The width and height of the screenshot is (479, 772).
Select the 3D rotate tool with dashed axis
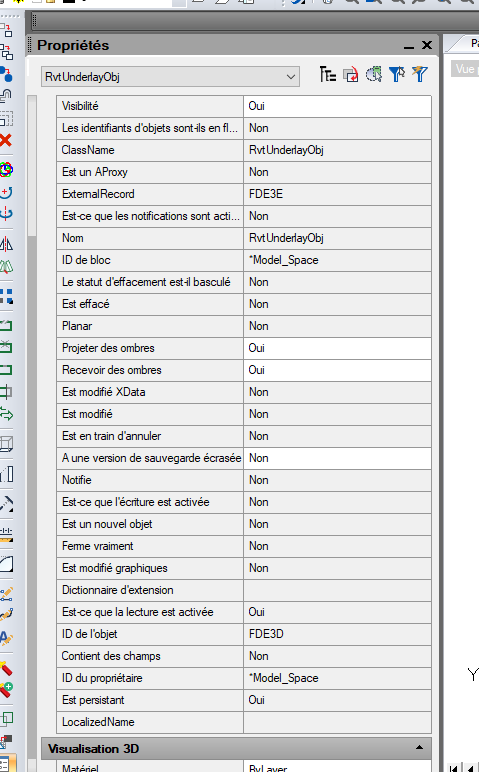pyautogui.click(x=6, y=214)
